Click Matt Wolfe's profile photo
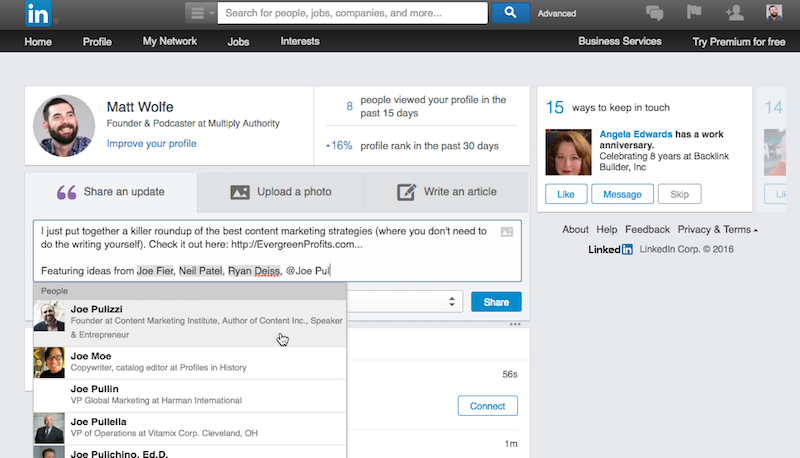Screen dimensions: 800x458 (x=64, y=125)
